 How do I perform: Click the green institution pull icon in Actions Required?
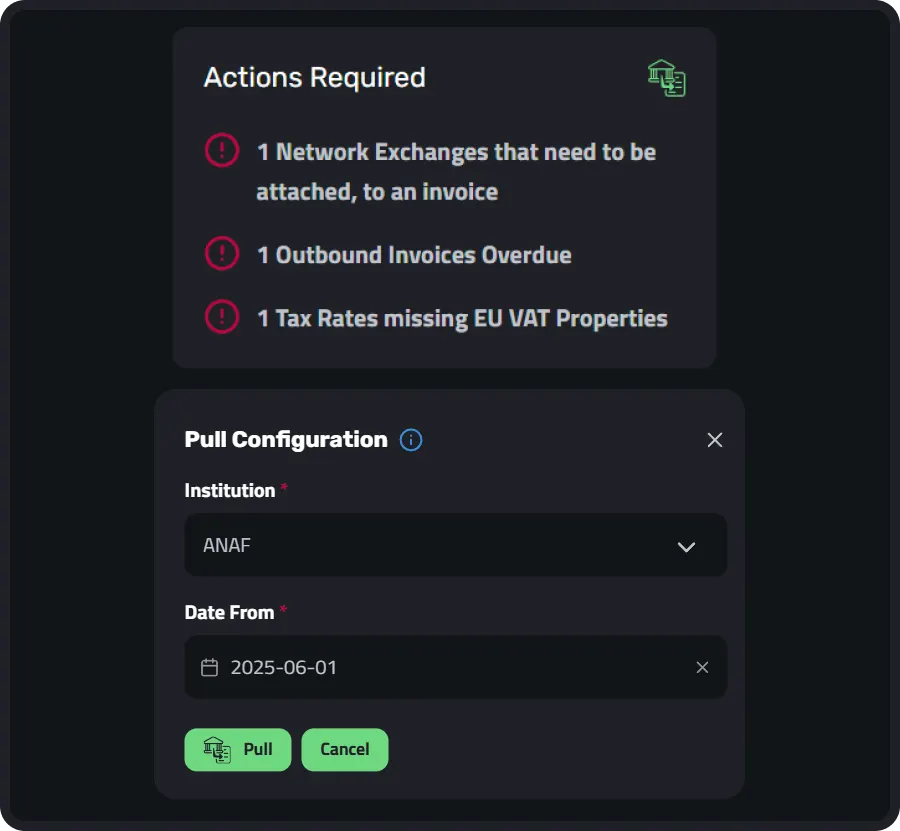click(x=666, y=78)
